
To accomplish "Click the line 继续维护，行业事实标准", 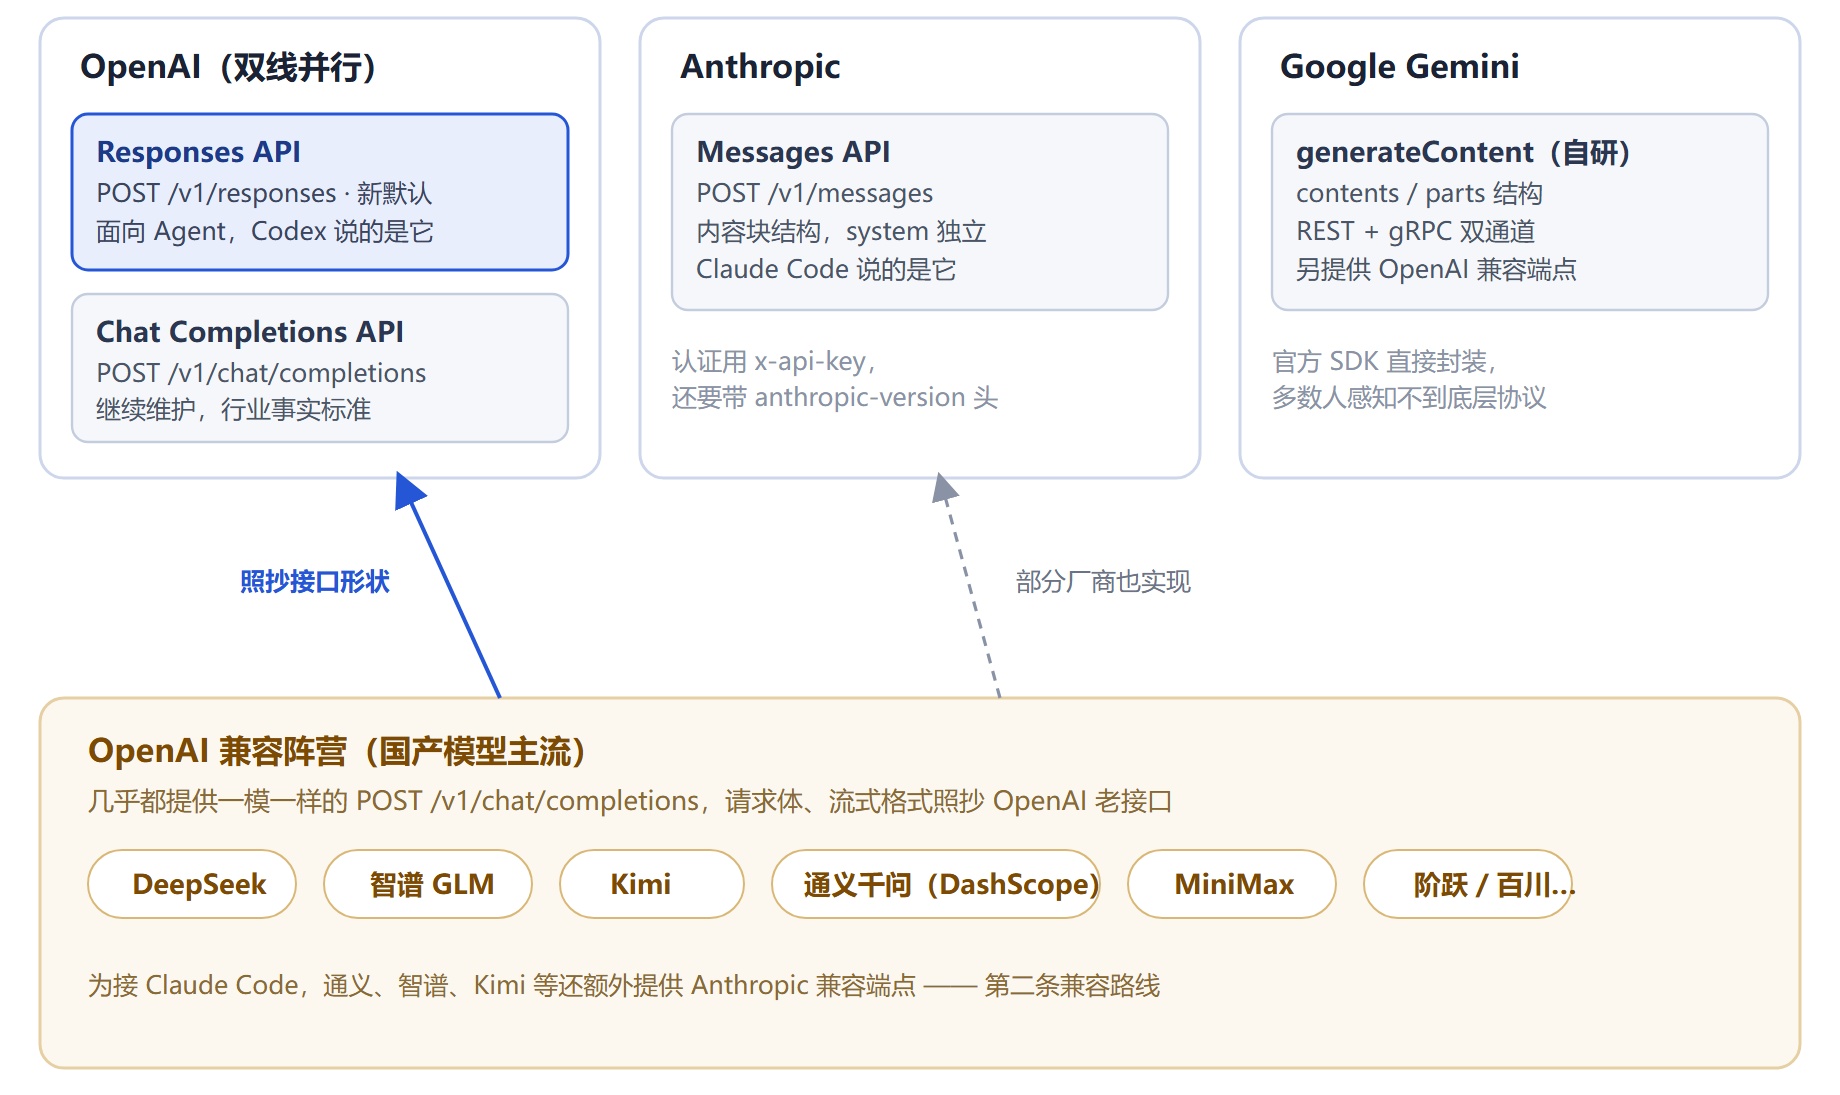I will 233,410.
